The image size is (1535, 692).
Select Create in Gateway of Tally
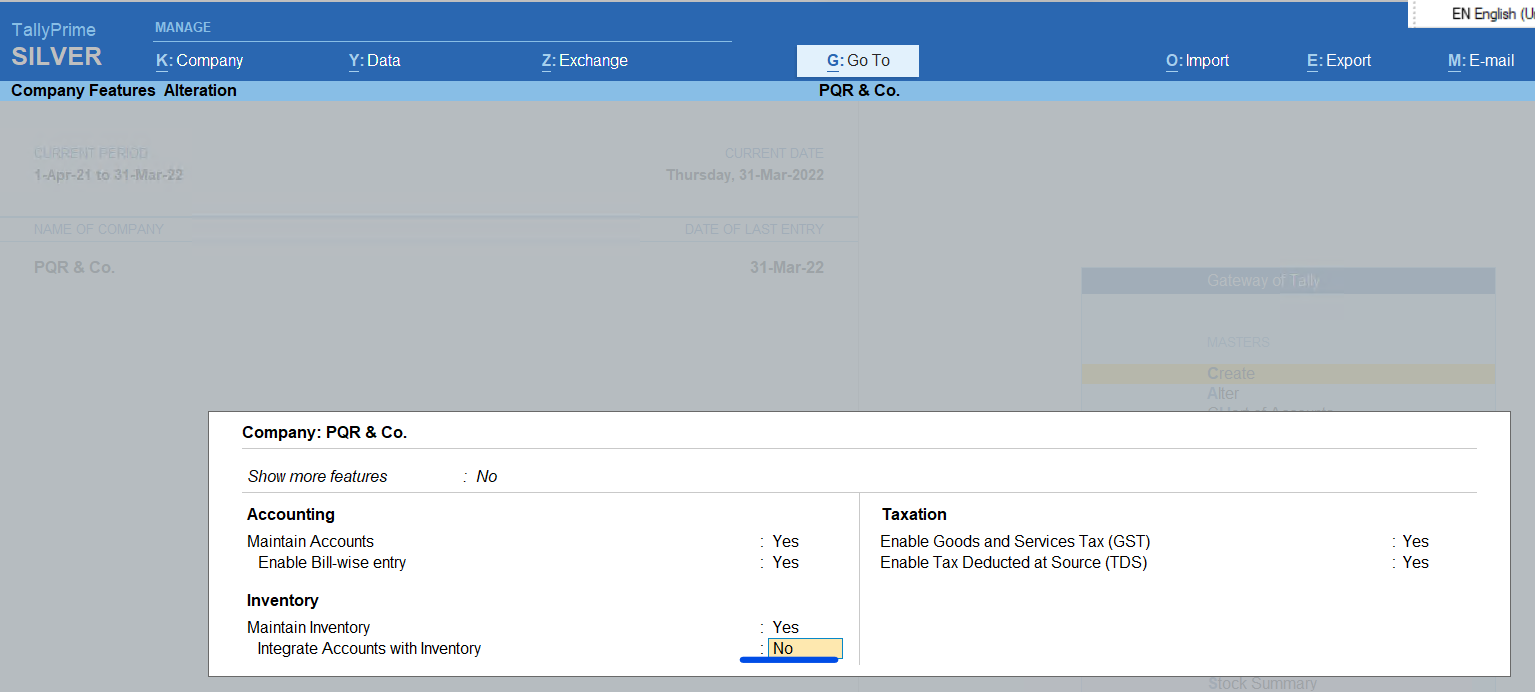click(1288, 373)
